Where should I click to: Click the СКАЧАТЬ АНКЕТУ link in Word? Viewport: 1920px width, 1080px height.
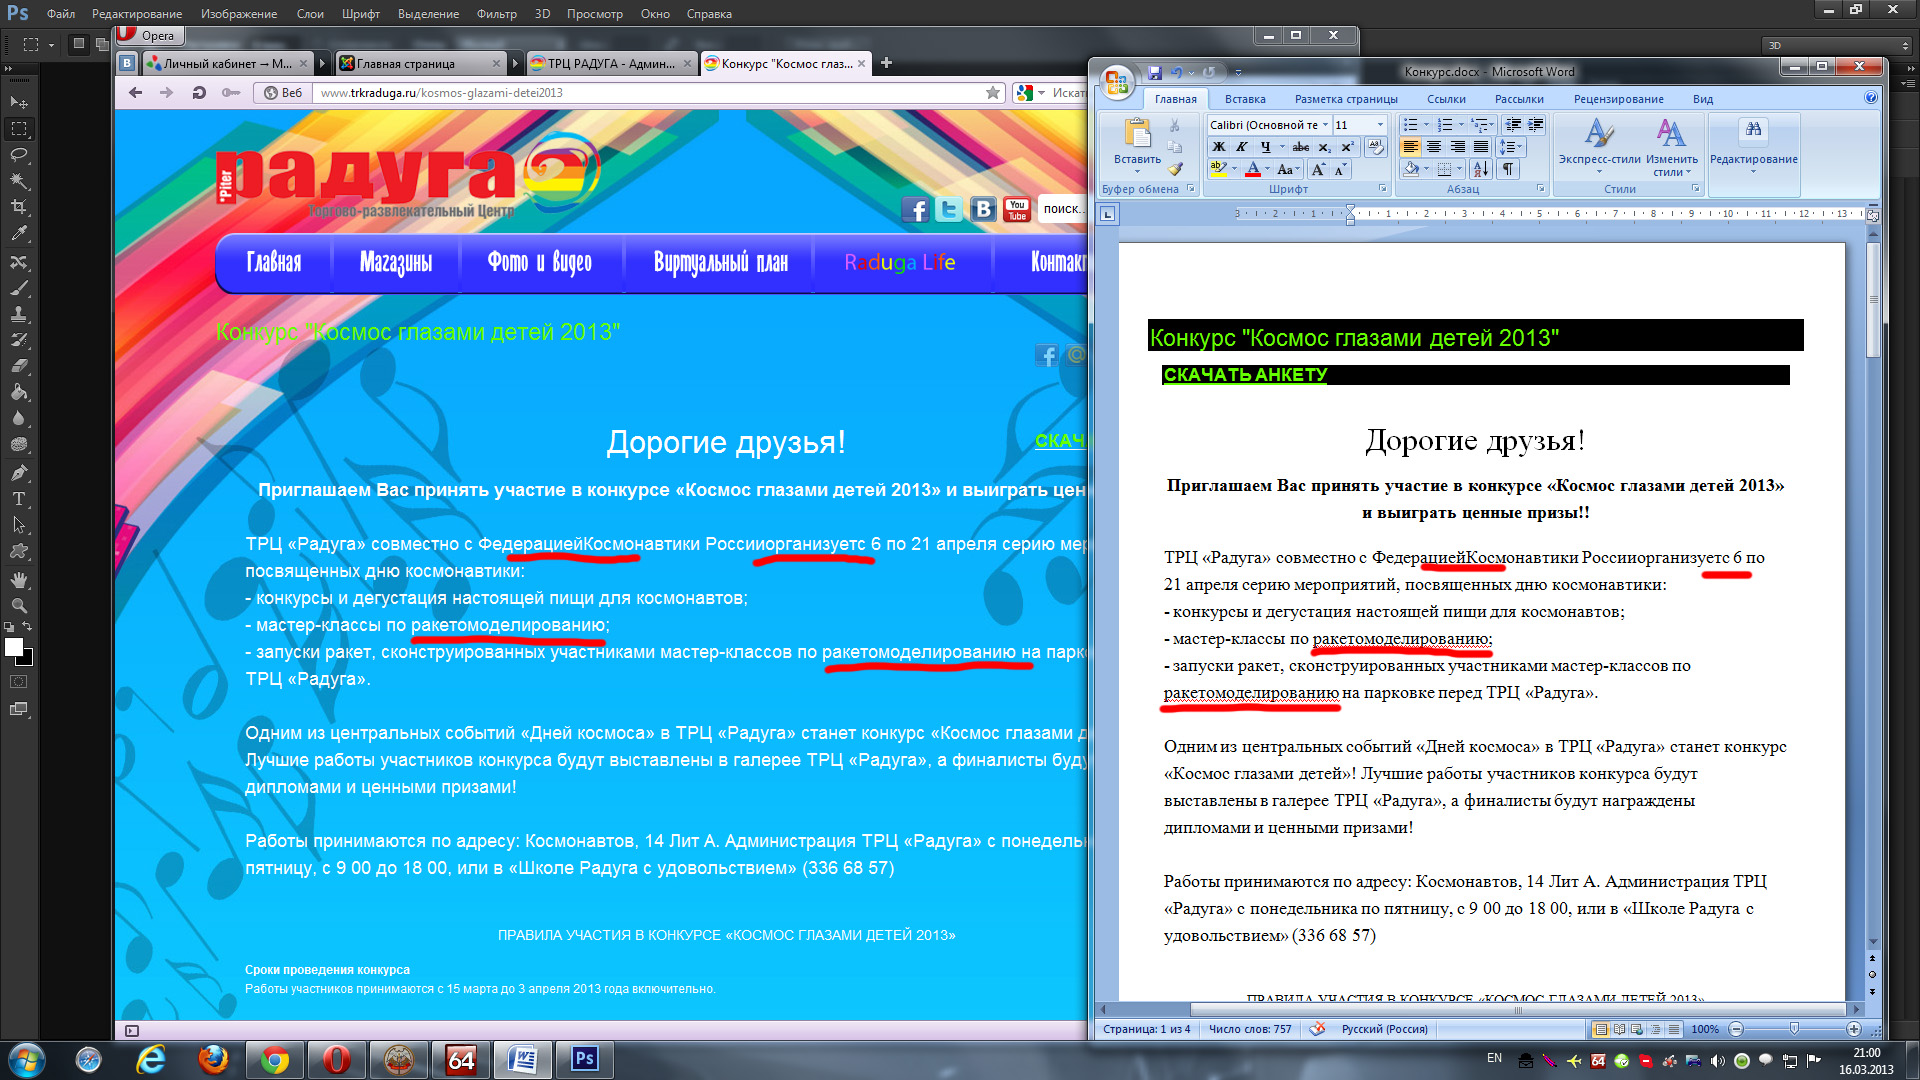pyautogui.click(x=1245, y=375)
